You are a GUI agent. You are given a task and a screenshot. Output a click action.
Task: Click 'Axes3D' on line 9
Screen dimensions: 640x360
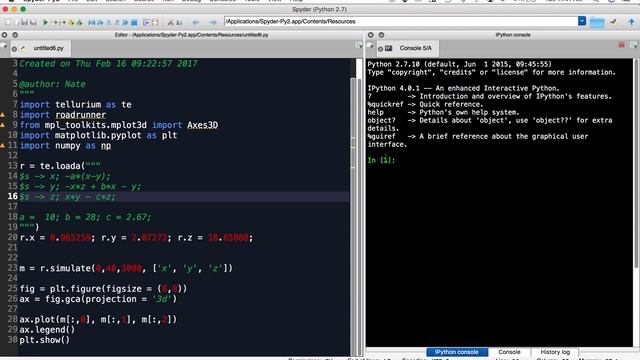pyautogui.click(x=202, y=125)
